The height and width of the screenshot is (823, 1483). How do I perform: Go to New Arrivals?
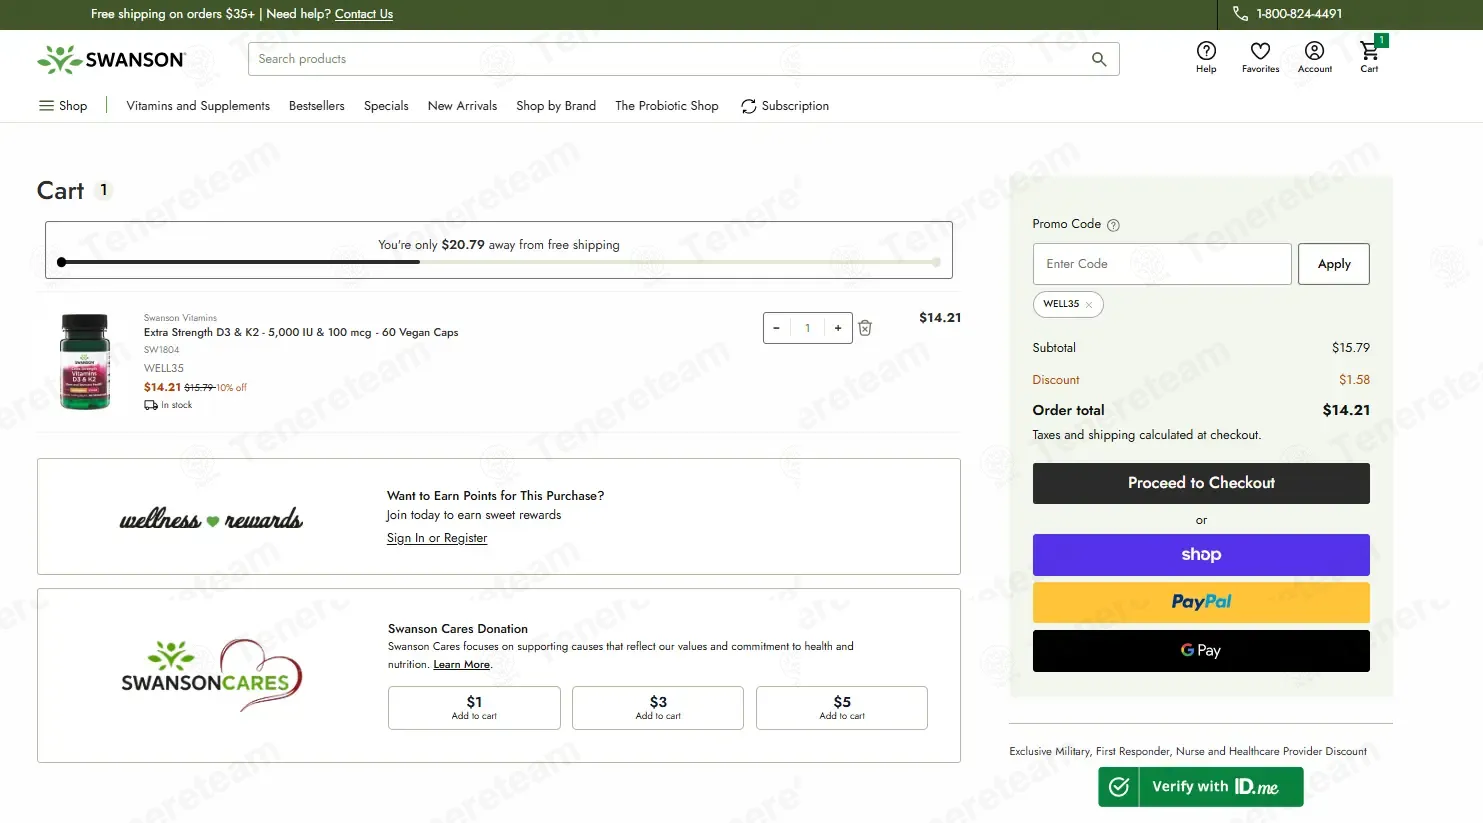click(462, 106)
